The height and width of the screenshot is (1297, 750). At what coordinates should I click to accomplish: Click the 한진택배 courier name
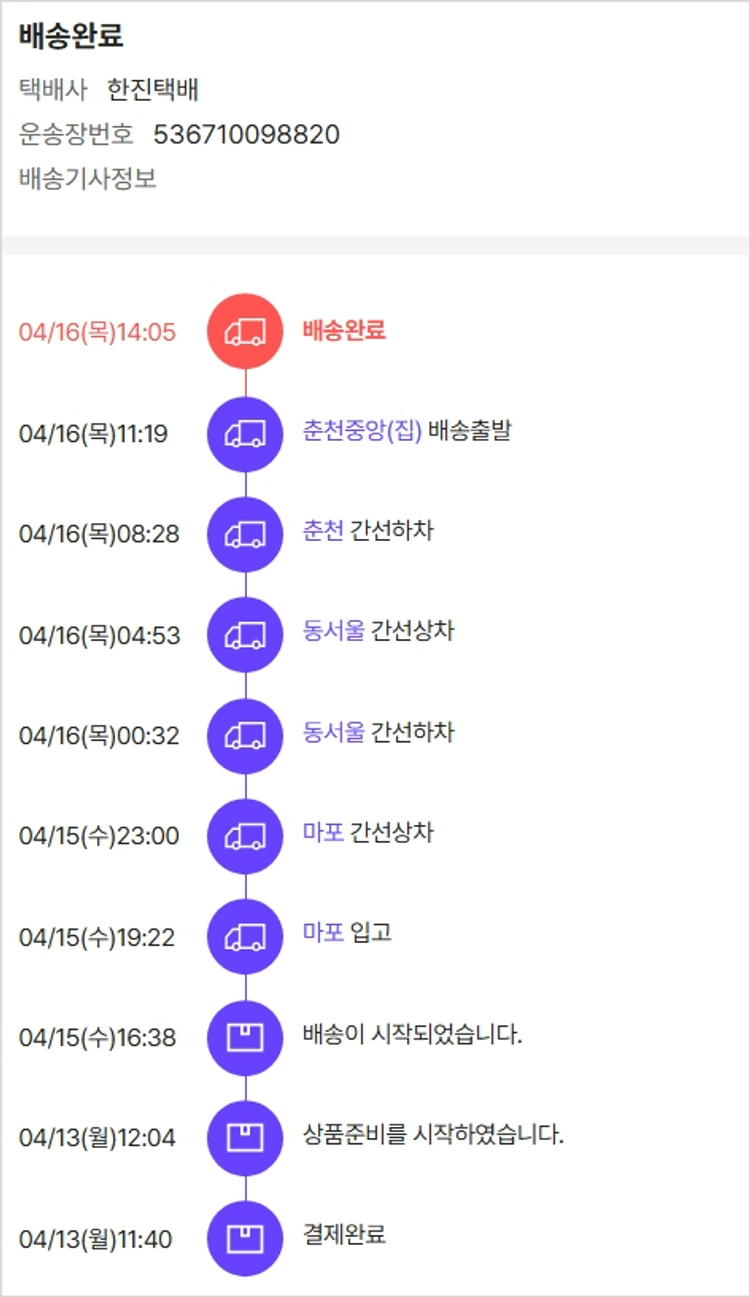click(x=153, y=90)
